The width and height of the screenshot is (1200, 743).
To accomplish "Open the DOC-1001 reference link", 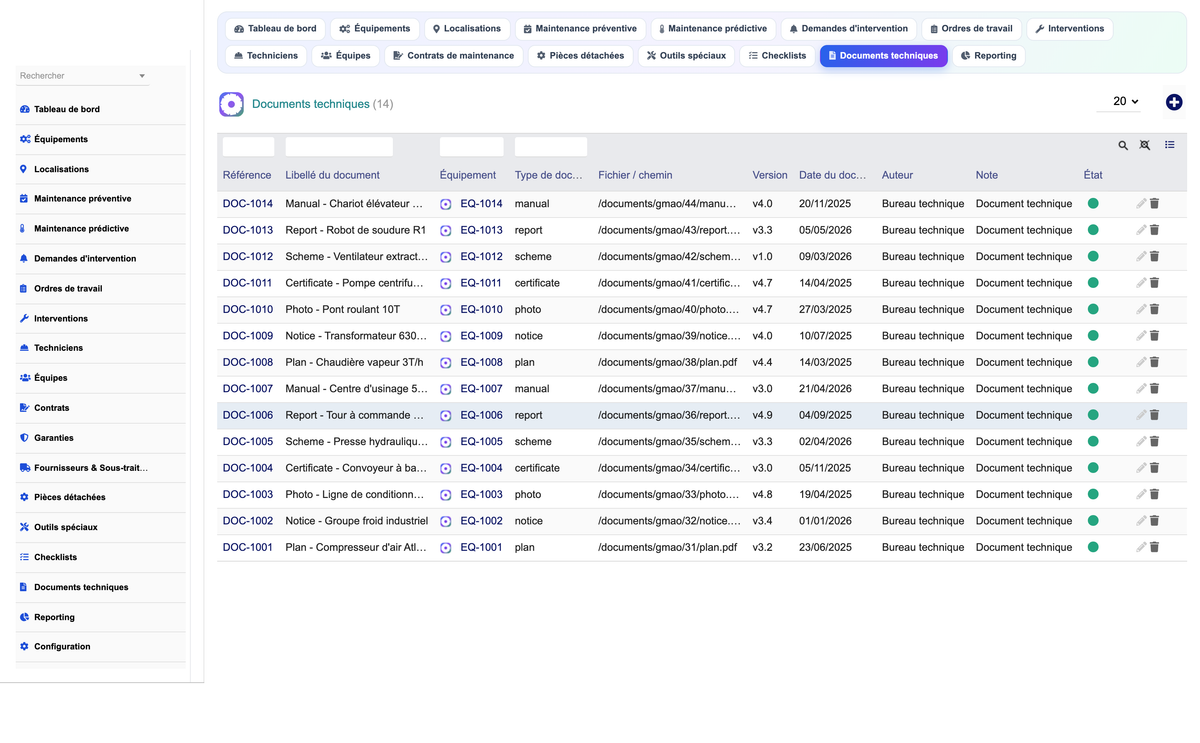I will pos(248,547).
